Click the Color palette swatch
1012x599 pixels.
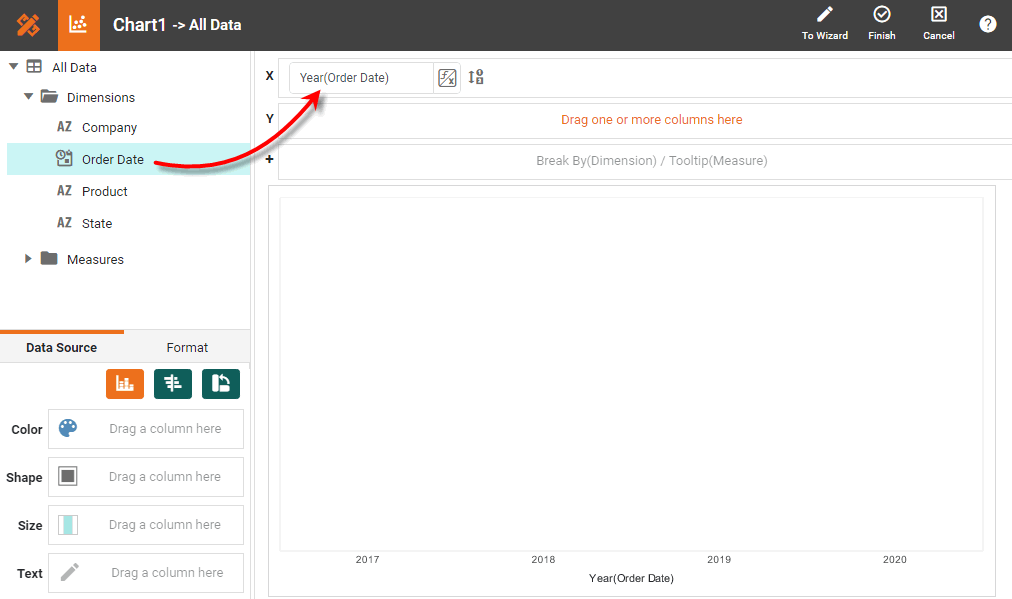coord(67,429)
